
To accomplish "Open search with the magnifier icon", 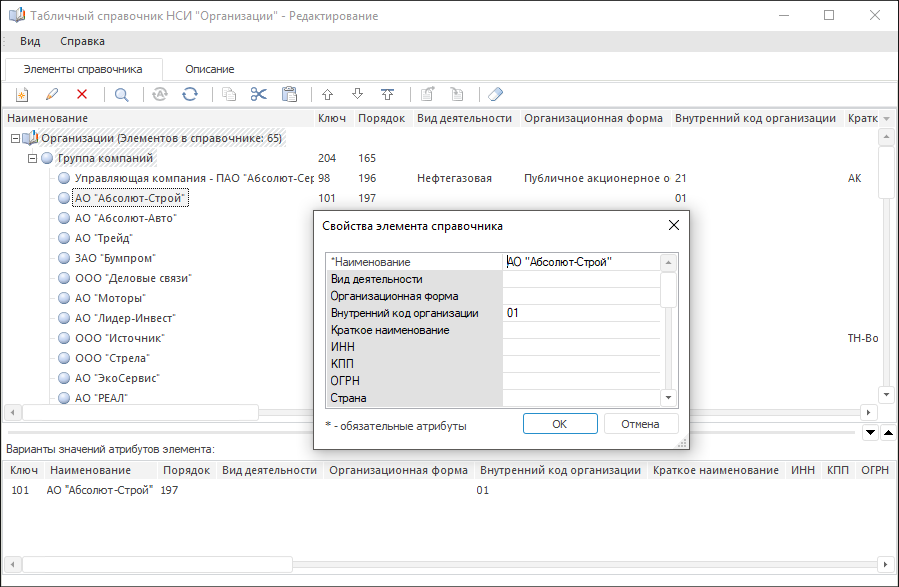I will pyautogui.click(x=121, y=94).
